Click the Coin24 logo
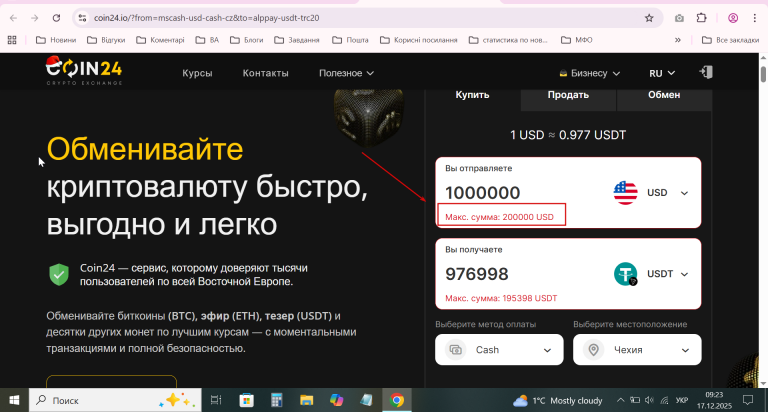This screenshot has height=412, width=768. pyautogui.click(x=84, y=71)
